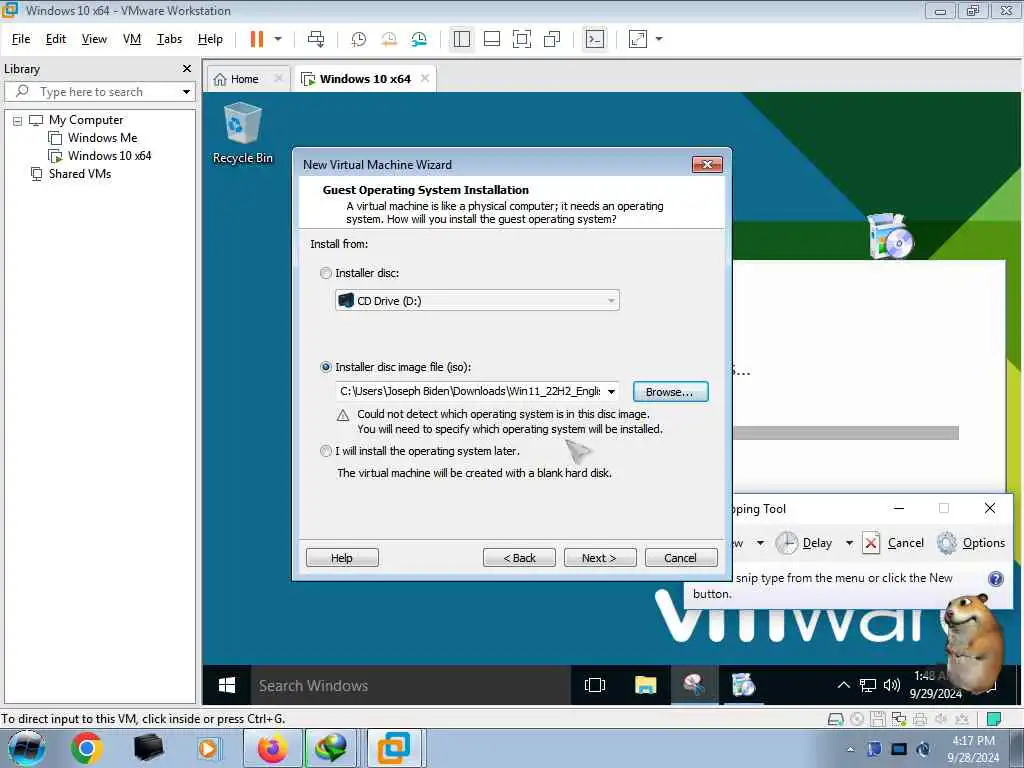Click the Send Ctrl+Alt+Del toolbar icon
Viewport: 1024px width, 768px height.
[x=316, y=39]
